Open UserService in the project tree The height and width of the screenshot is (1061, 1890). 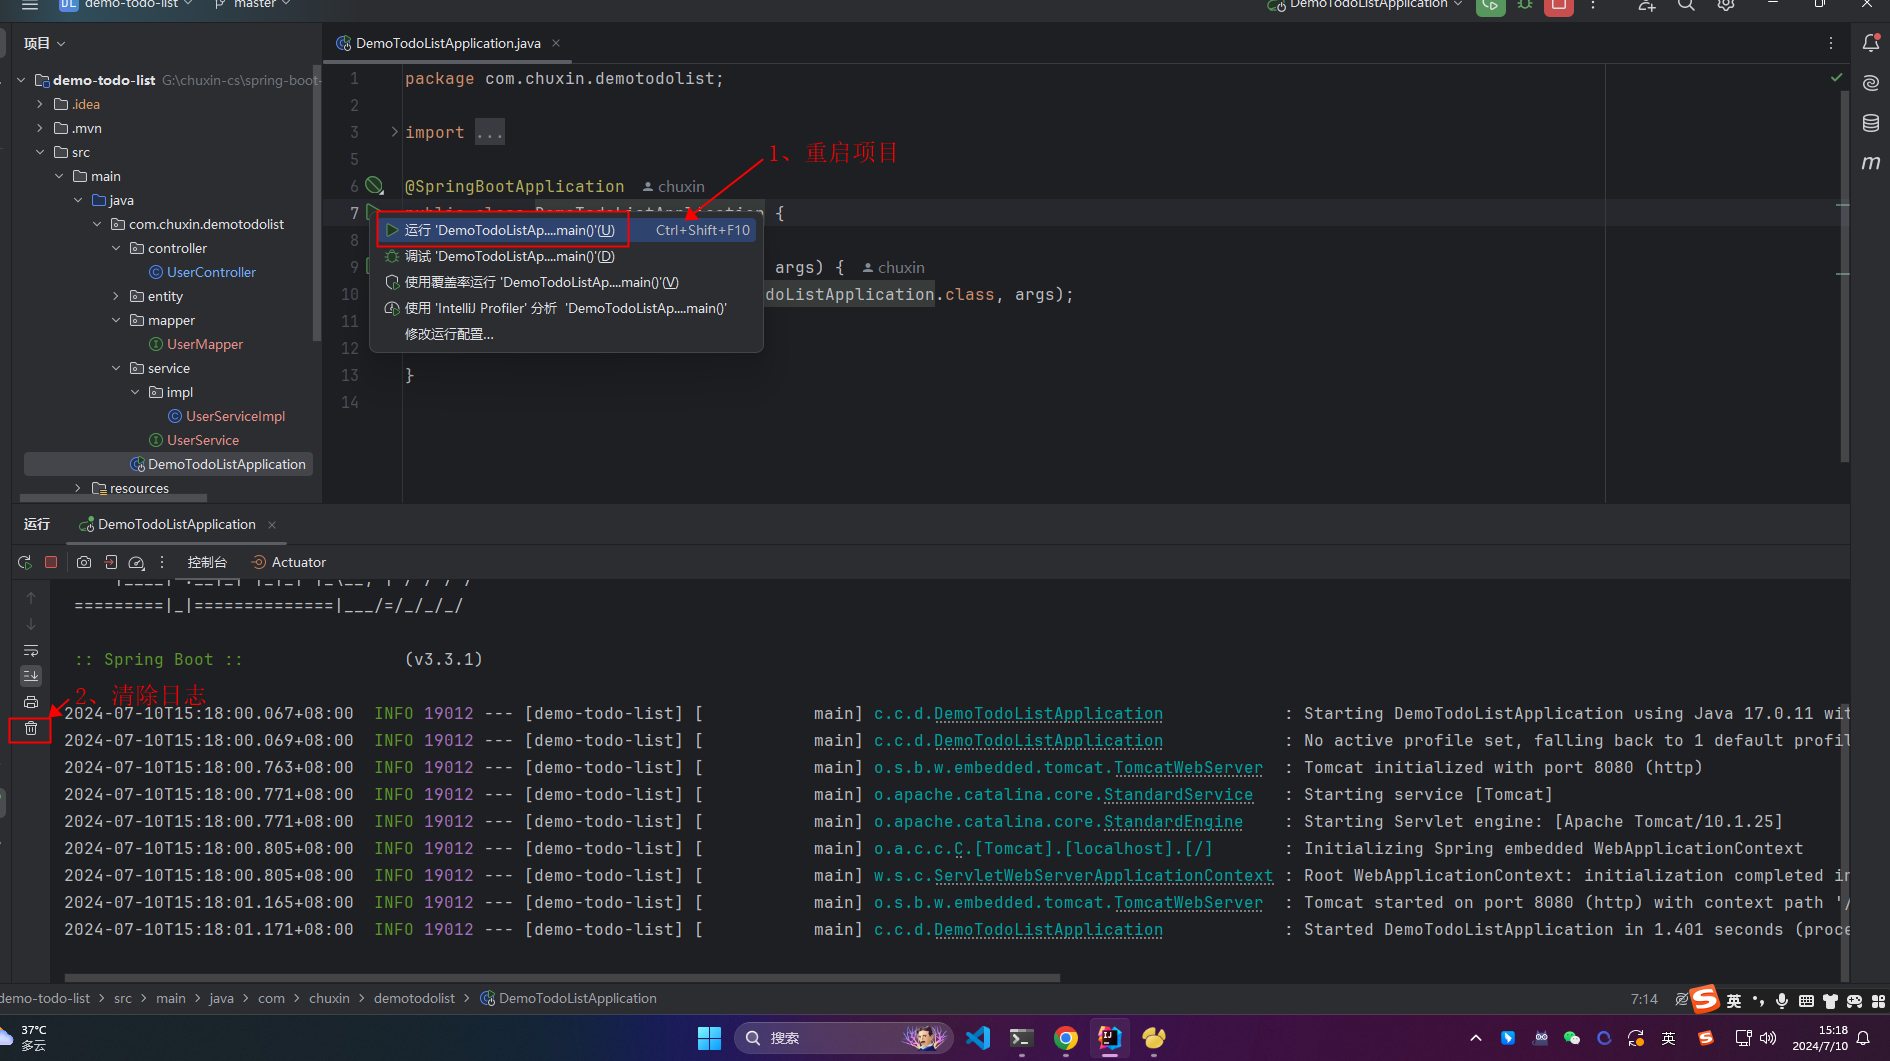click(x=203, y=440)
